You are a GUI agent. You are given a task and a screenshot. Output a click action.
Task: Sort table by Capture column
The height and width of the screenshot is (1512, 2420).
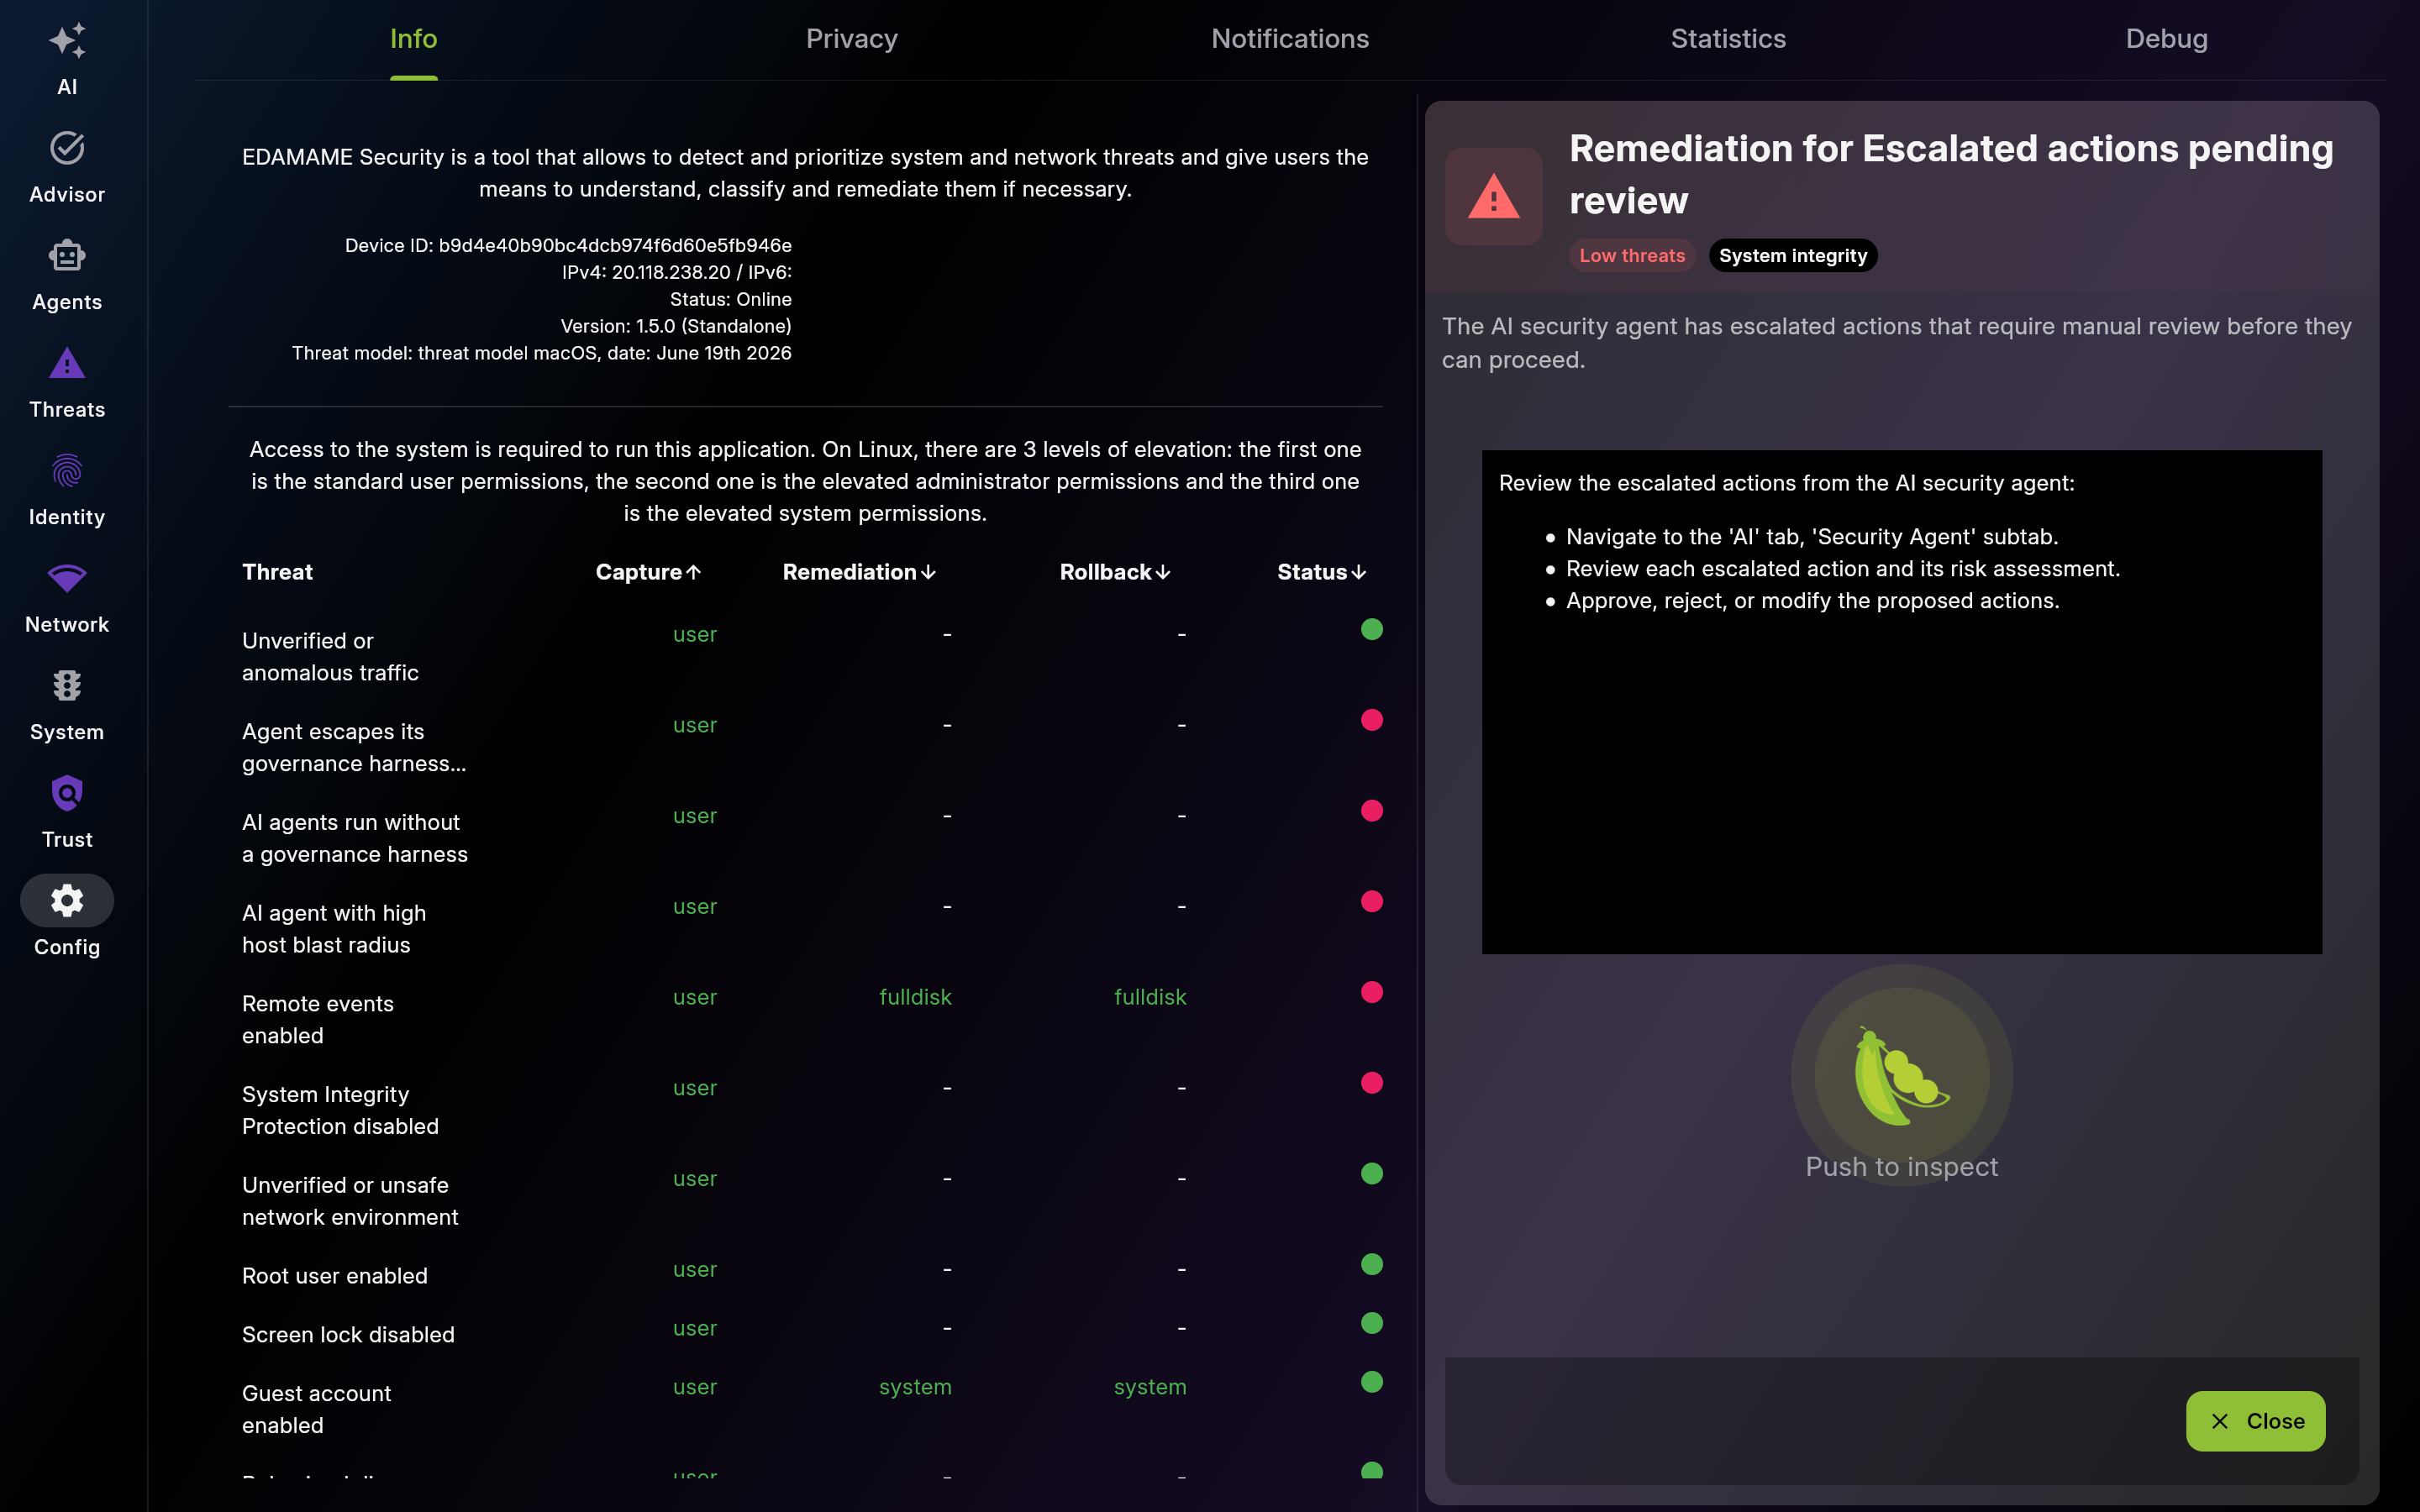[x=648, y=572]
